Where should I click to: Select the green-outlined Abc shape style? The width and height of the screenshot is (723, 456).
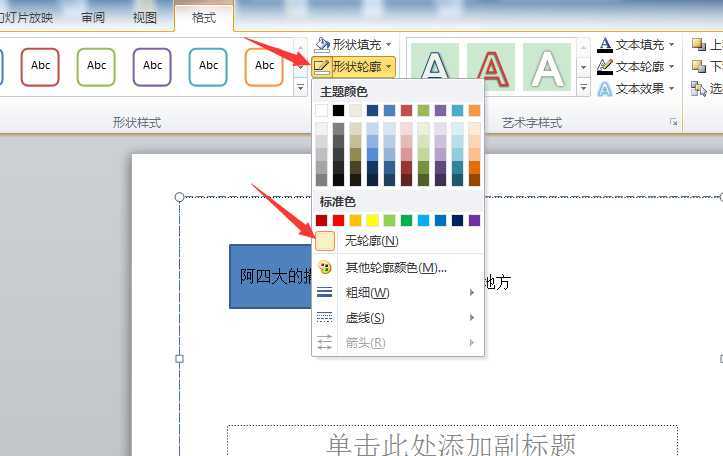[96, 67]
